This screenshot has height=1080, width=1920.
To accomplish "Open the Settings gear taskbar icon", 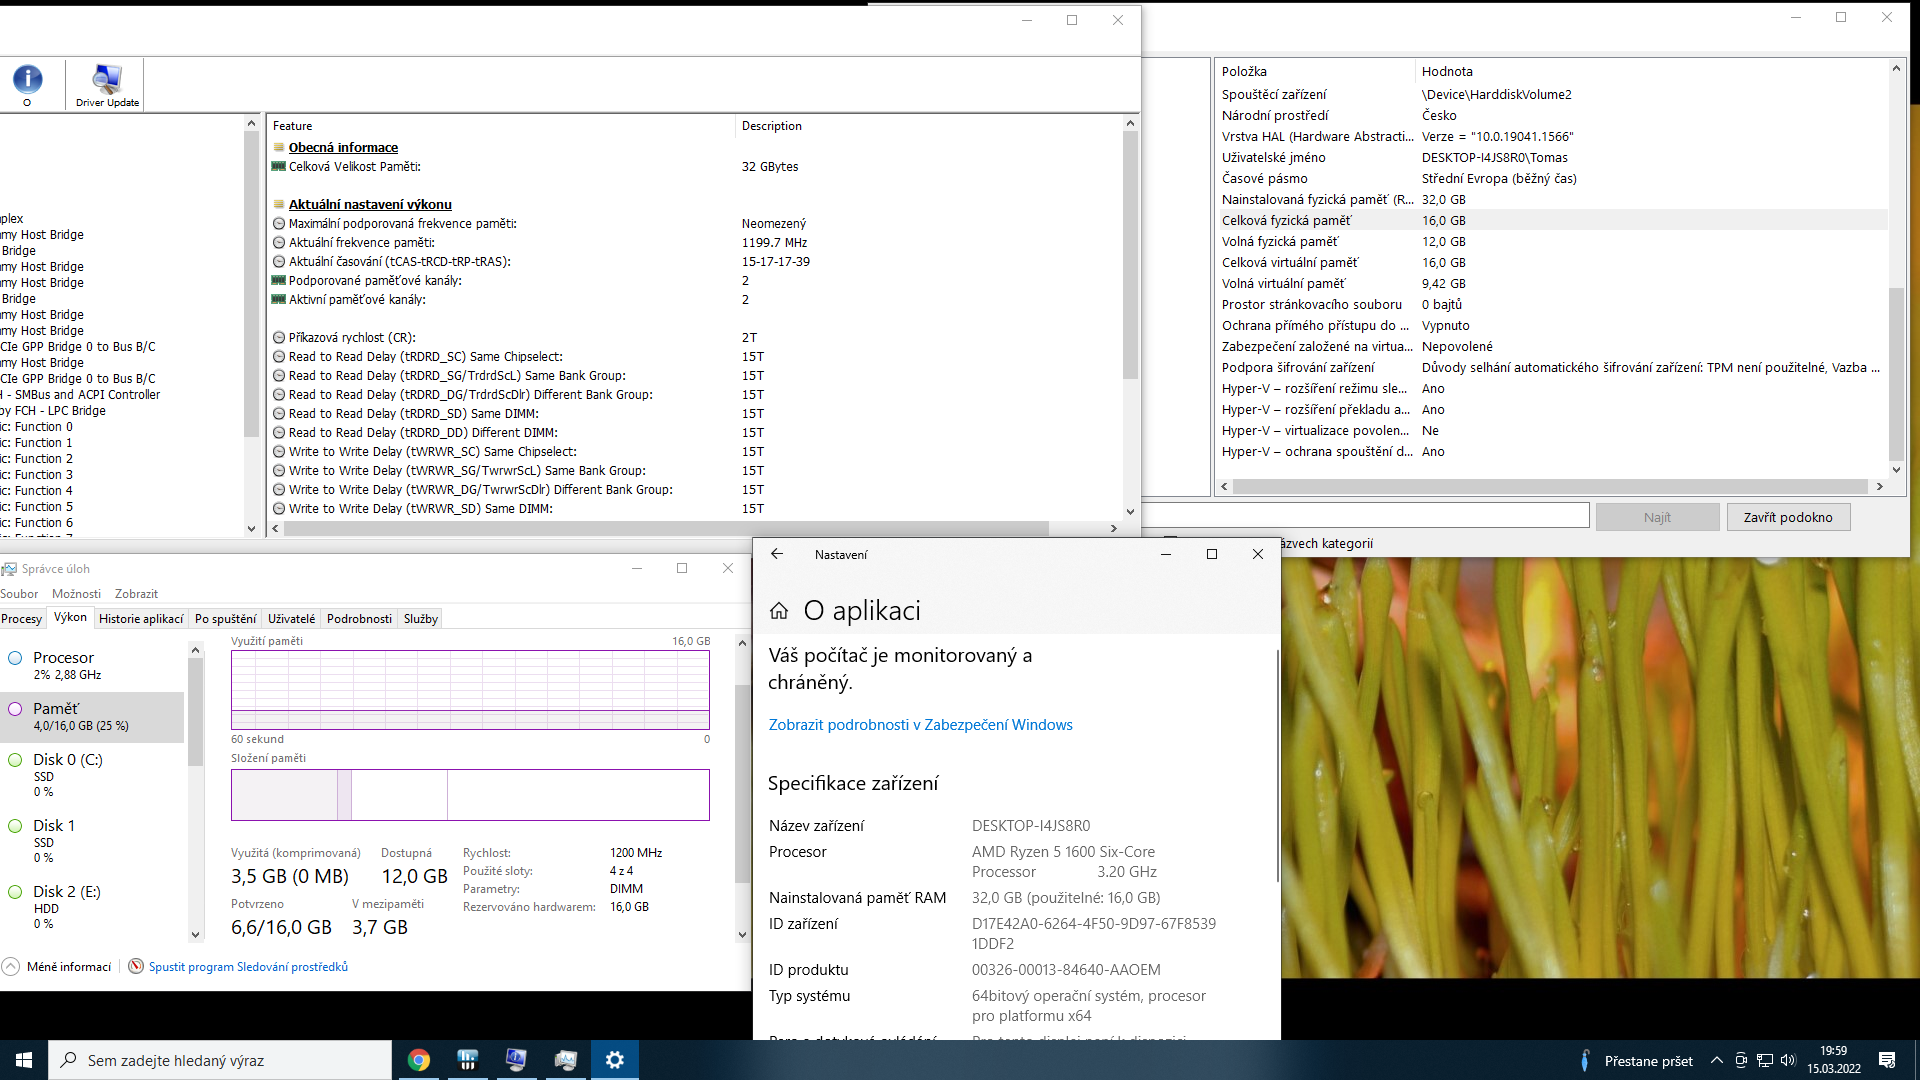I will [x=614, y=1060].
